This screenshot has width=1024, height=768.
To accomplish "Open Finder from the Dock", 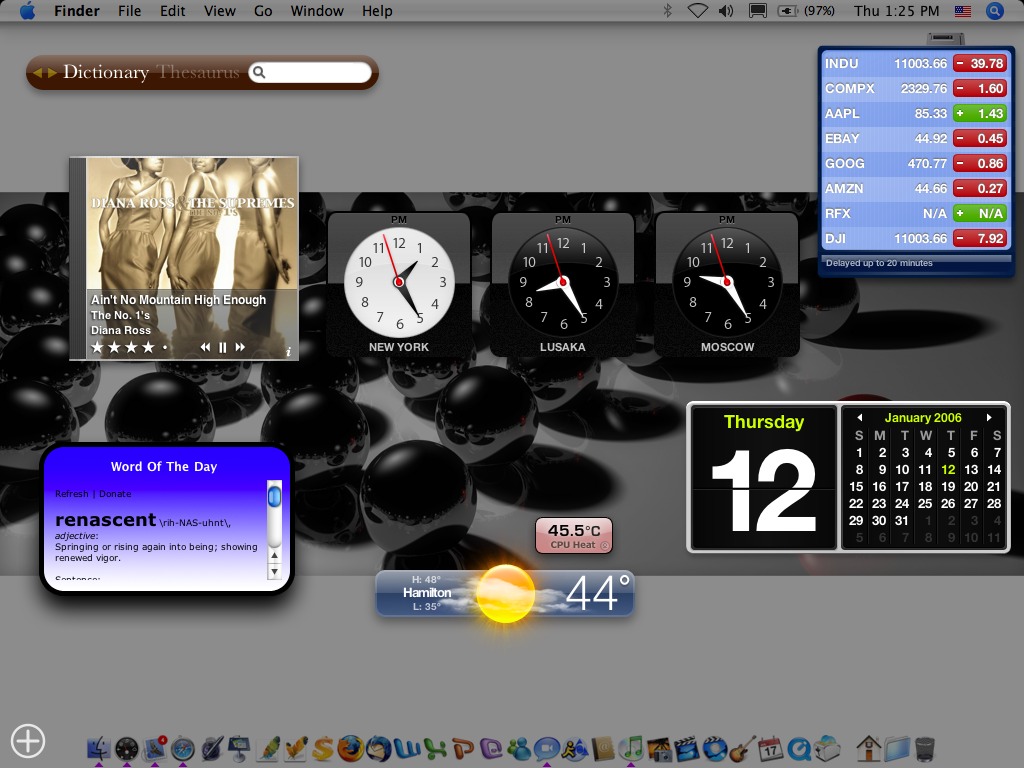I will (x=99, y=748).
